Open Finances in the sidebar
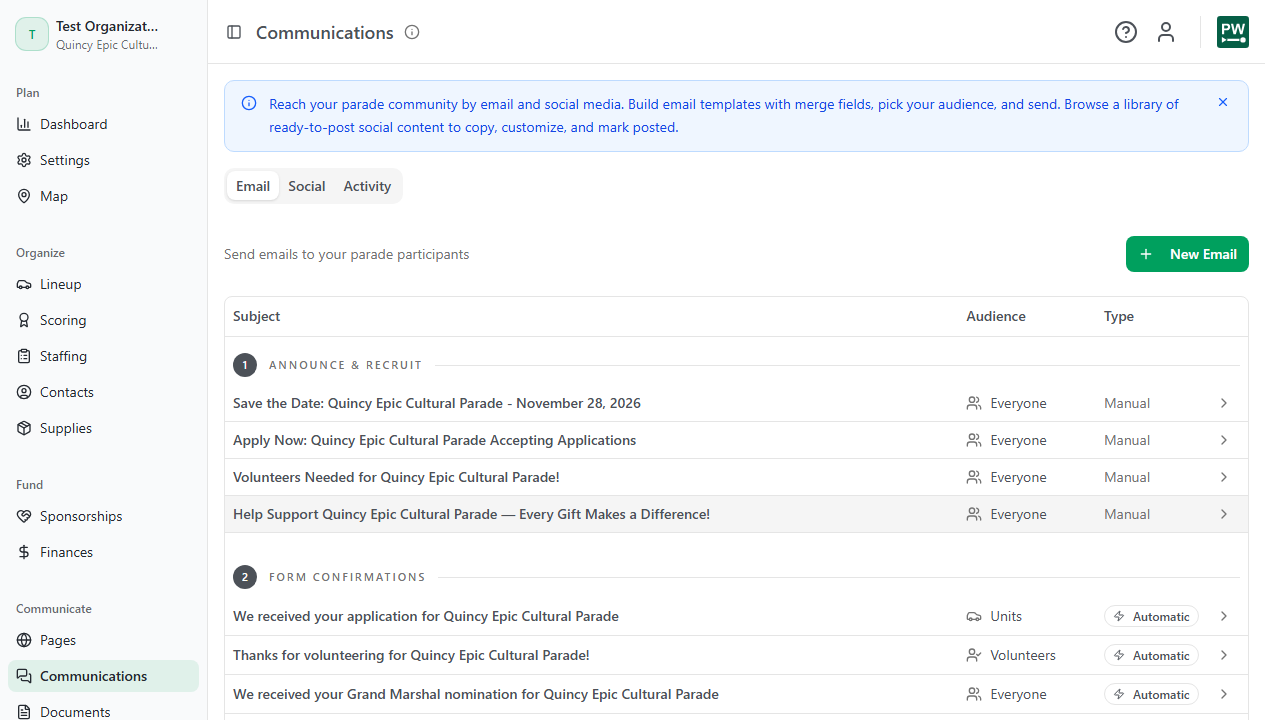Image resolution: width=1280 pixels, height=720 pixels. tap(103, 552)
